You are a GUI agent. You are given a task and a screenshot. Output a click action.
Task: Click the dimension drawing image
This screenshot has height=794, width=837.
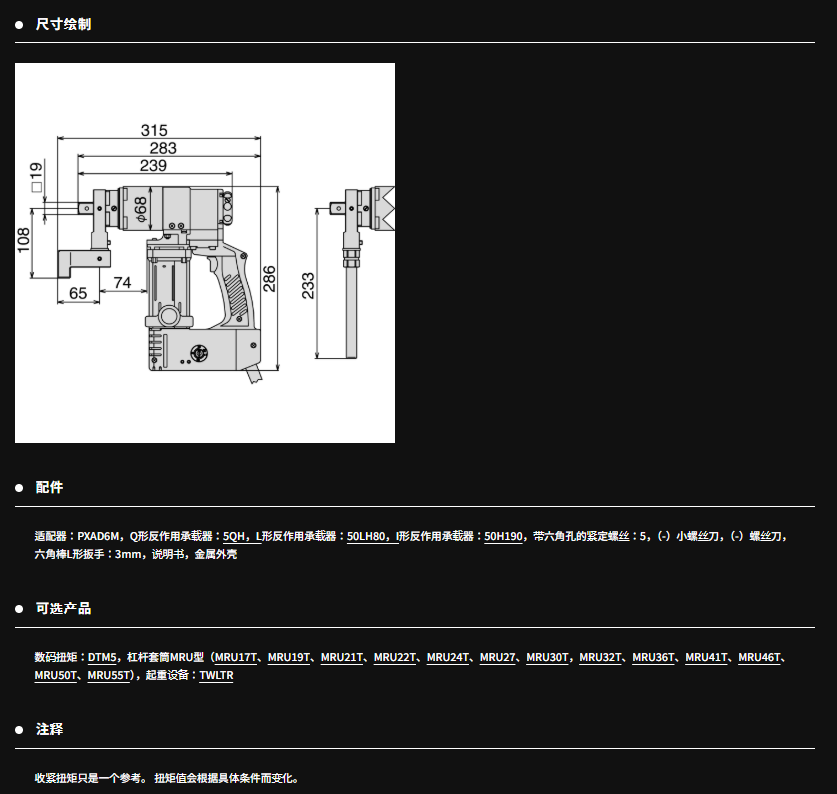coord(205,253)
